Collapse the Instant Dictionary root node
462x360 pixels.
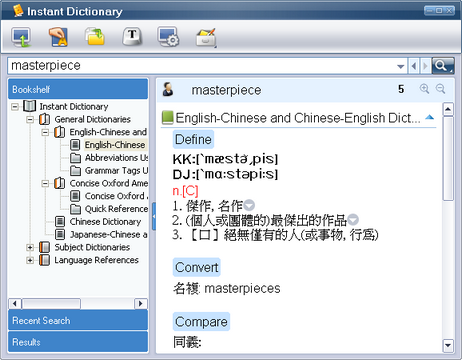click(15, 107)
